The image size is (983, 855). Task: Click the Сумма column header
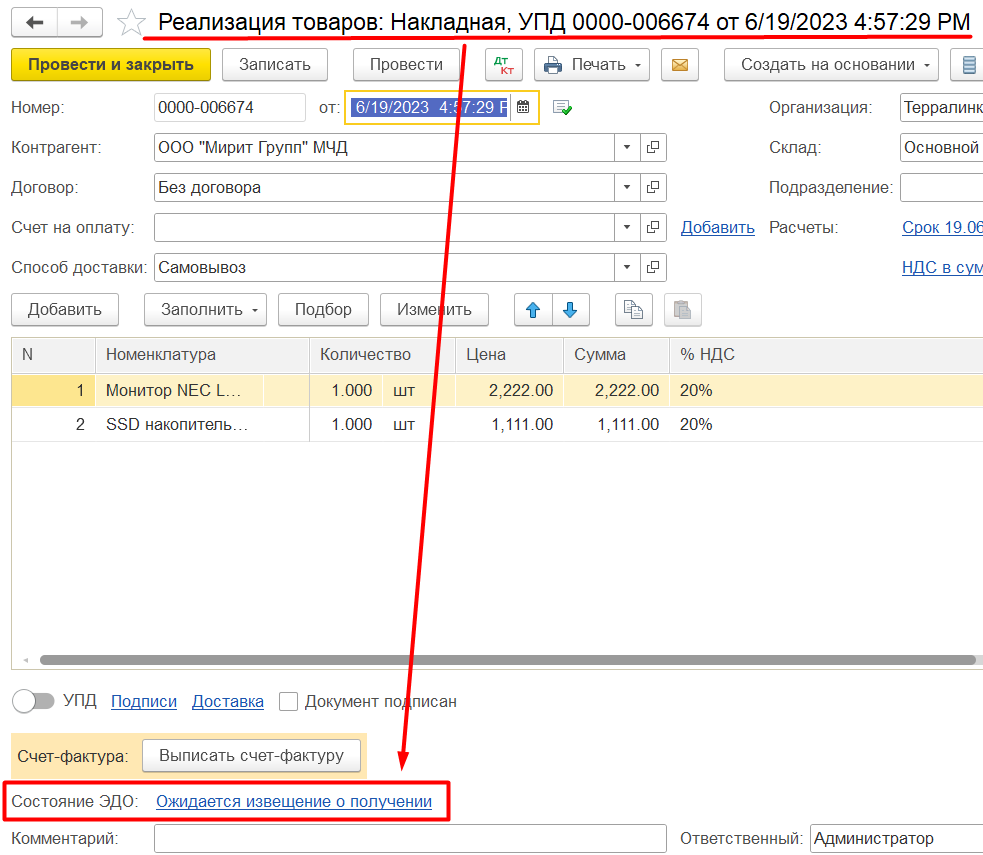617,355
